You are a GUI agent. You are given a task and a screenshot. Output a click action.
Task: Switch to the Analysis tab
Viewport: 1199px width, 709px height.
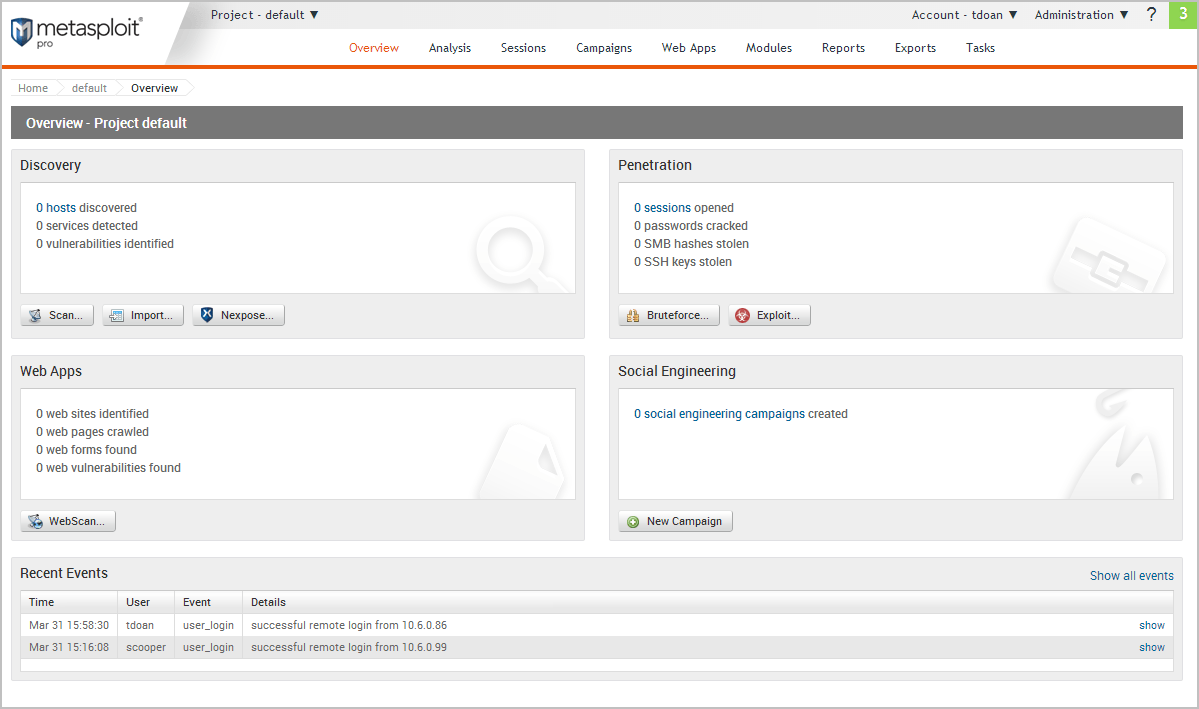coord(450,48)
